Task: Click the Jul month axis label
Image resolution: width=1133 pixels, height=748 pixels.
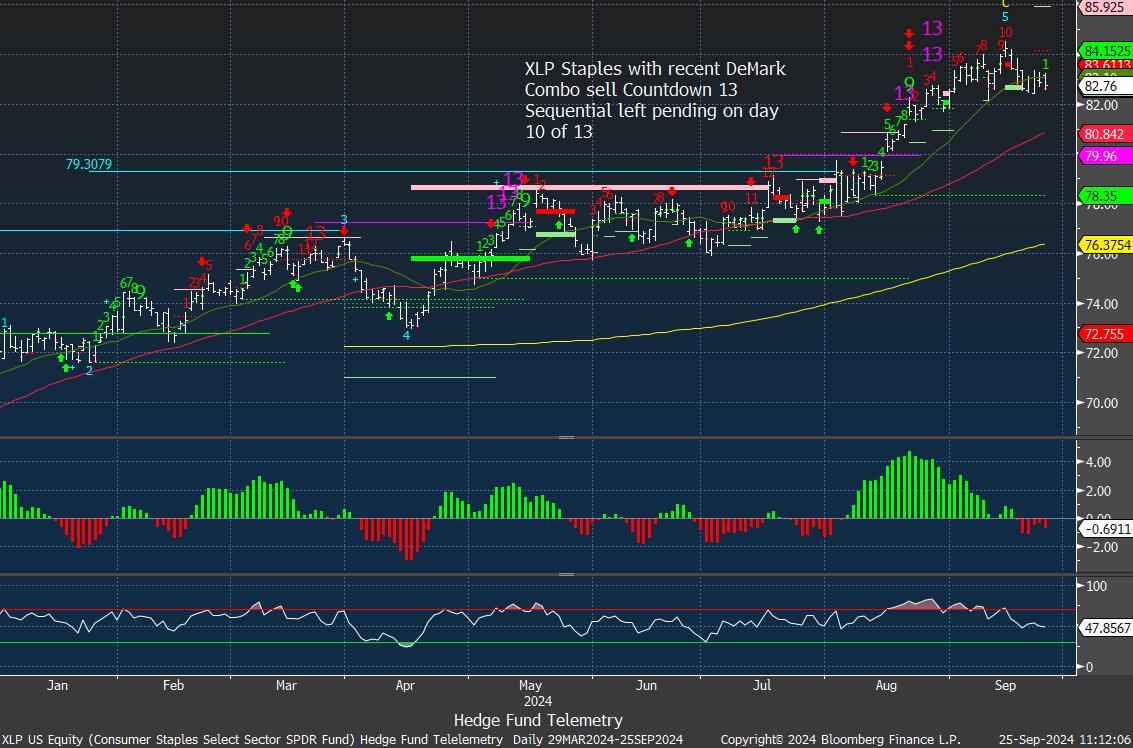Action: 762,685
